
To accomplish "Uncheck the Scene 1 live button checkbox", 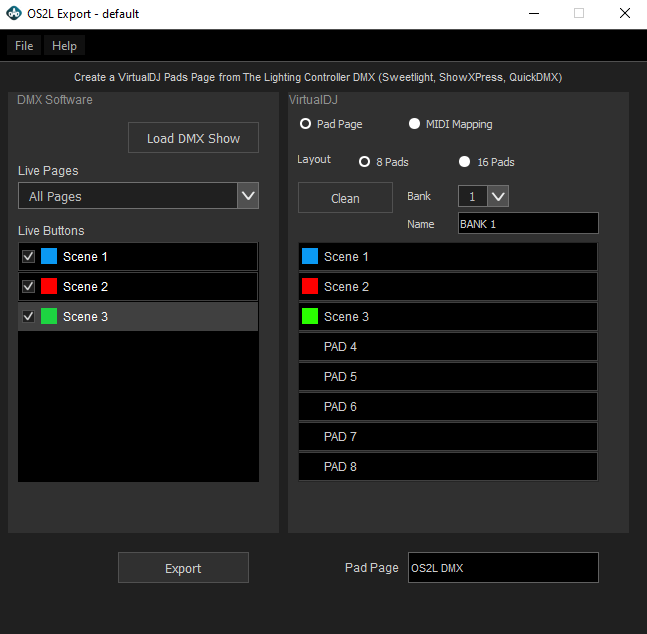I will point(28,256).
